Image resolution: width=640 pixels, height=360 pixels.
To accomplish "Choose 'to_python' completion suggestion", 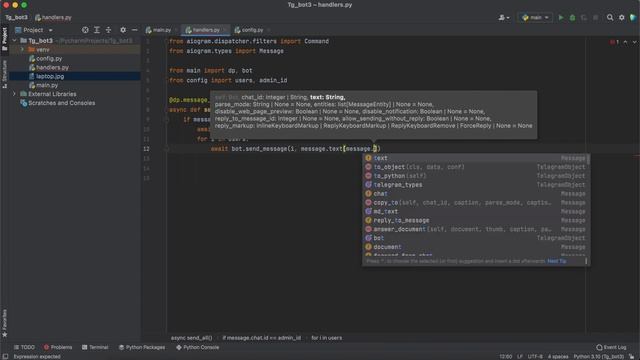I will [476, 176].
